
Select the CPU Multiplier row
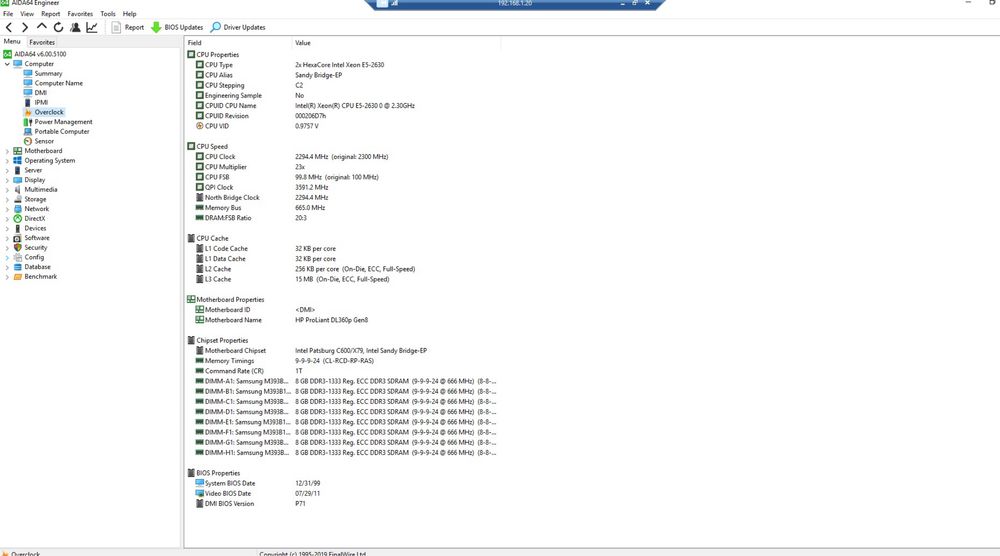tap(343, 167)
